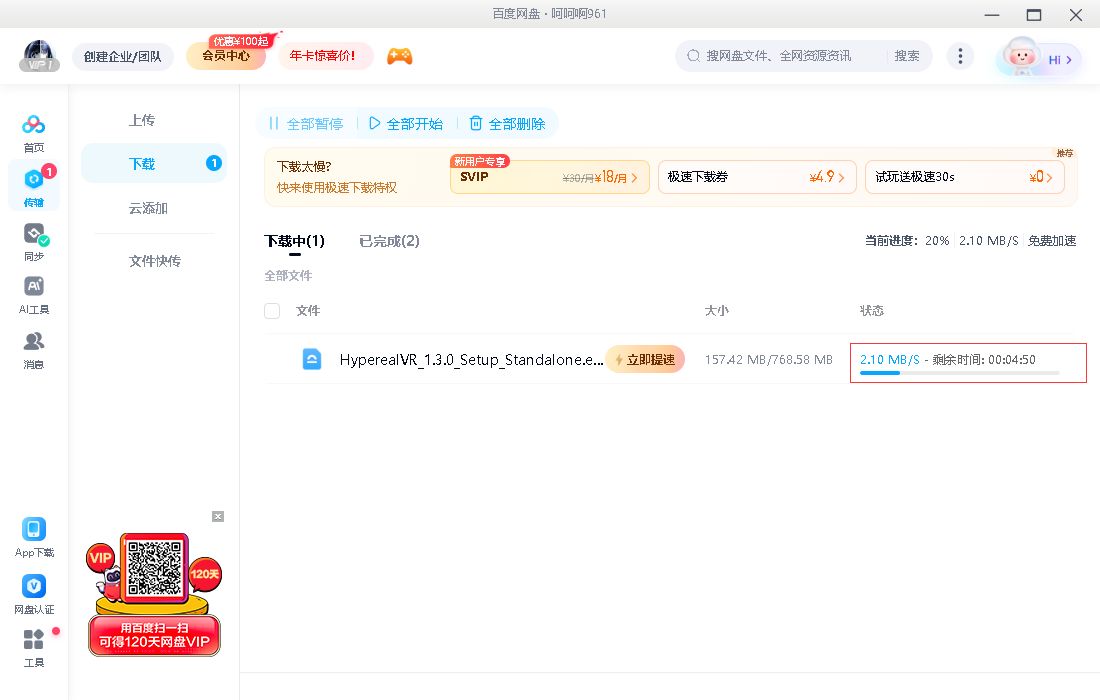Open the 文件快传 section
The height and width of the screenshot is (700, 1100).
(x=155, y=261)
